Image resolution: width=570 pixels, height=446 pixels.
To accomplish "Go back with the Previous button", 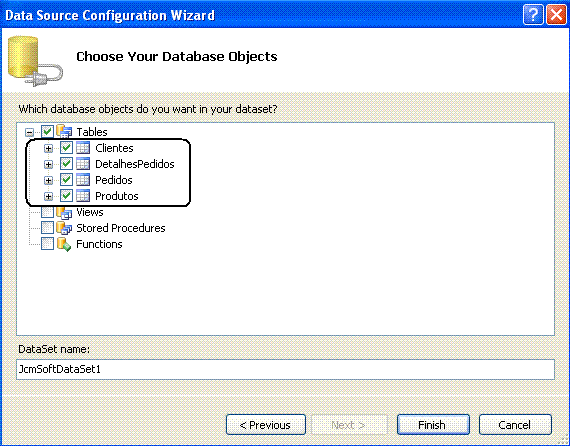I will point(266,425).
